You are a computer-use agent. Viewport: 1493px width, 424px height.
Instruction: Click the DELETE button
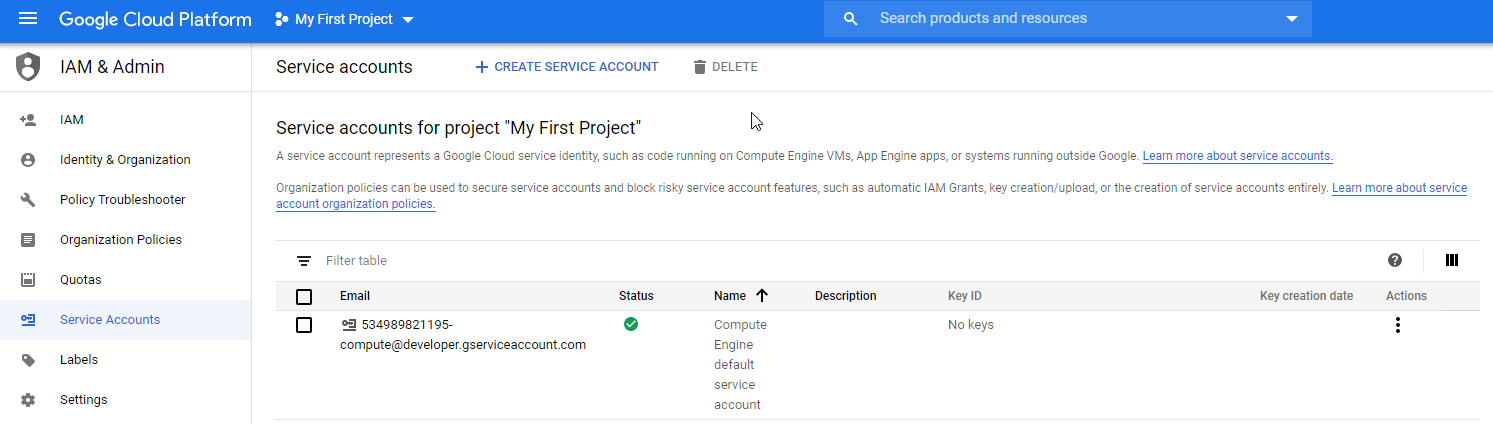pos(725,67)
